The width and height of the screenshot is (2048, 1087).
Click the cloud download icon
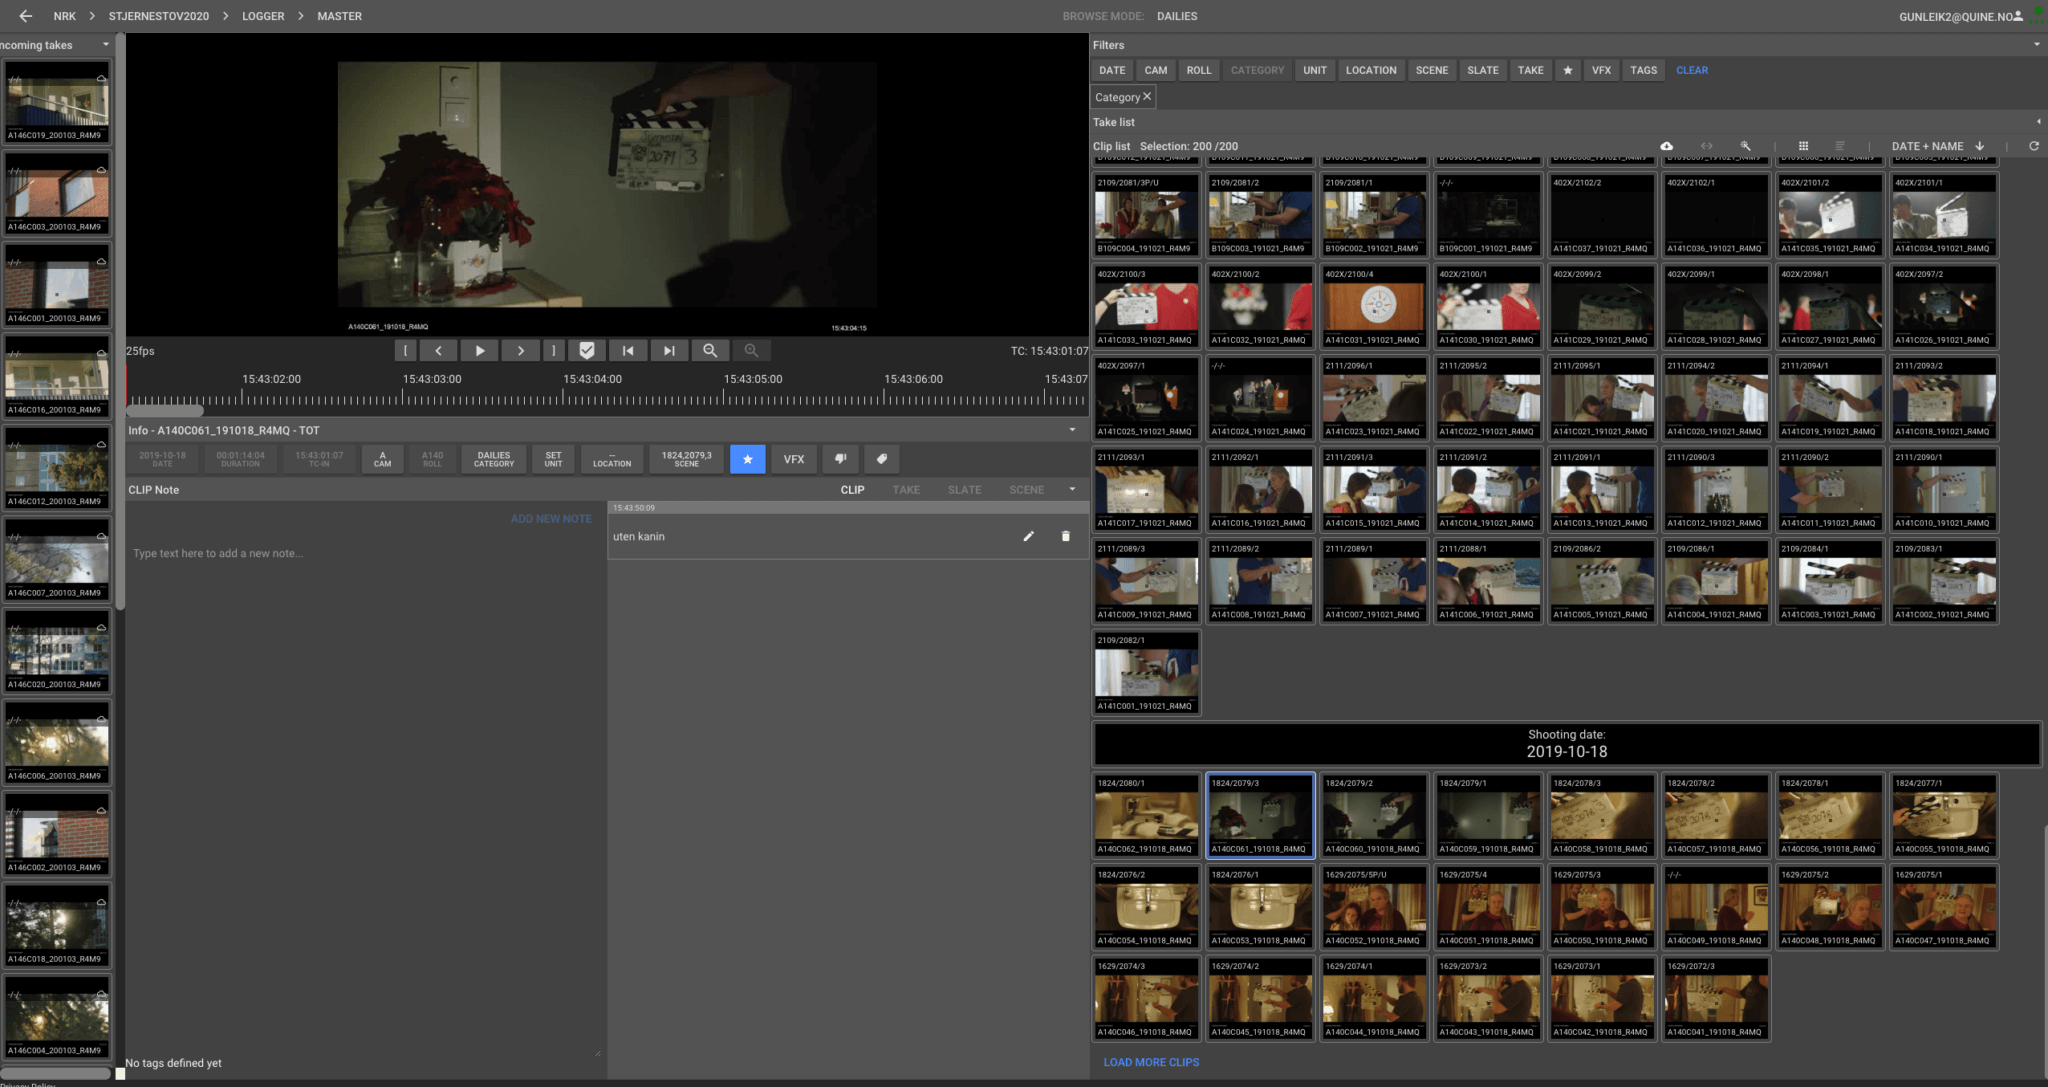tap(1666, 146)
